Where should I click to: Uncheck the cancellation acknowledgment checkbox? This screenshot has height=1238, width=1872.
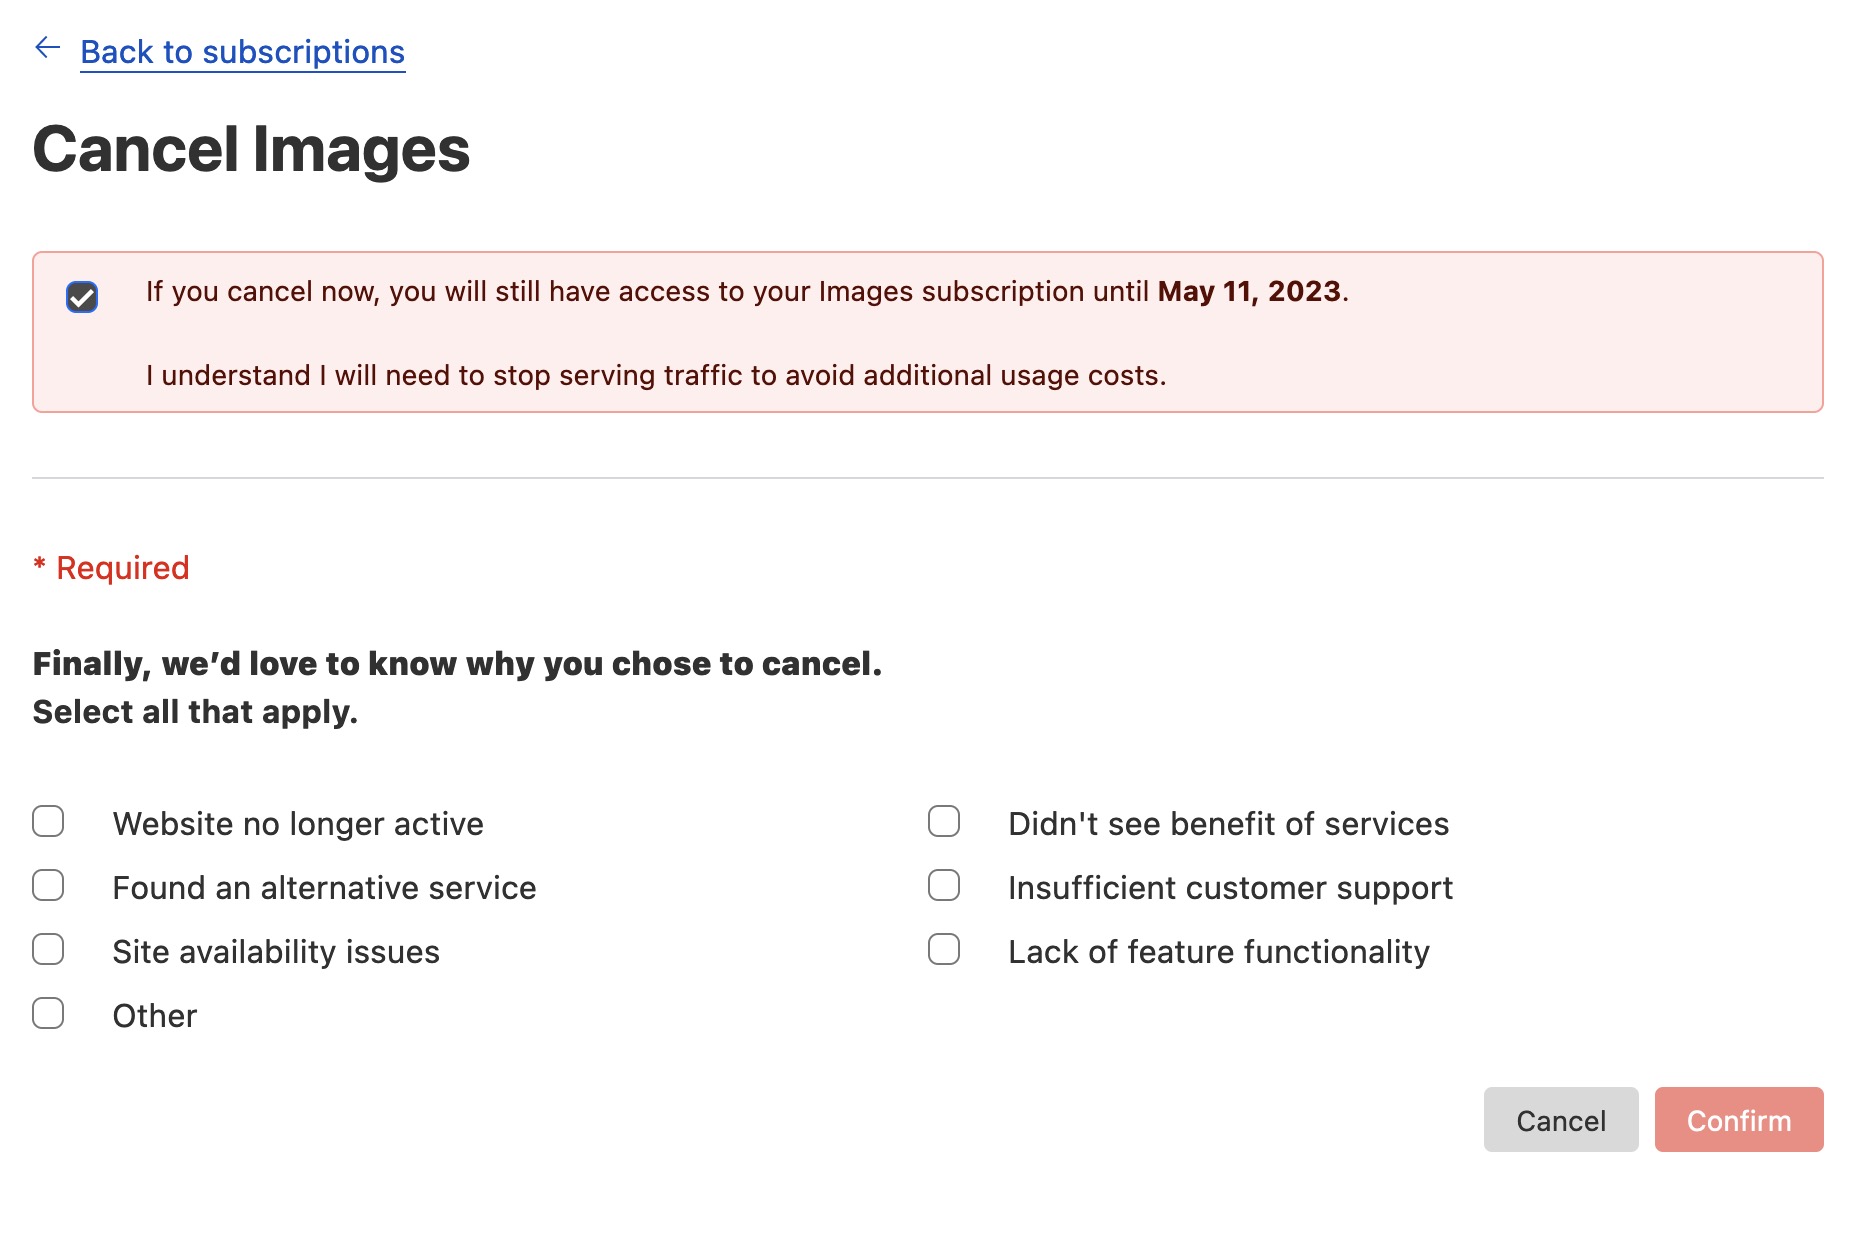[82, 297]
